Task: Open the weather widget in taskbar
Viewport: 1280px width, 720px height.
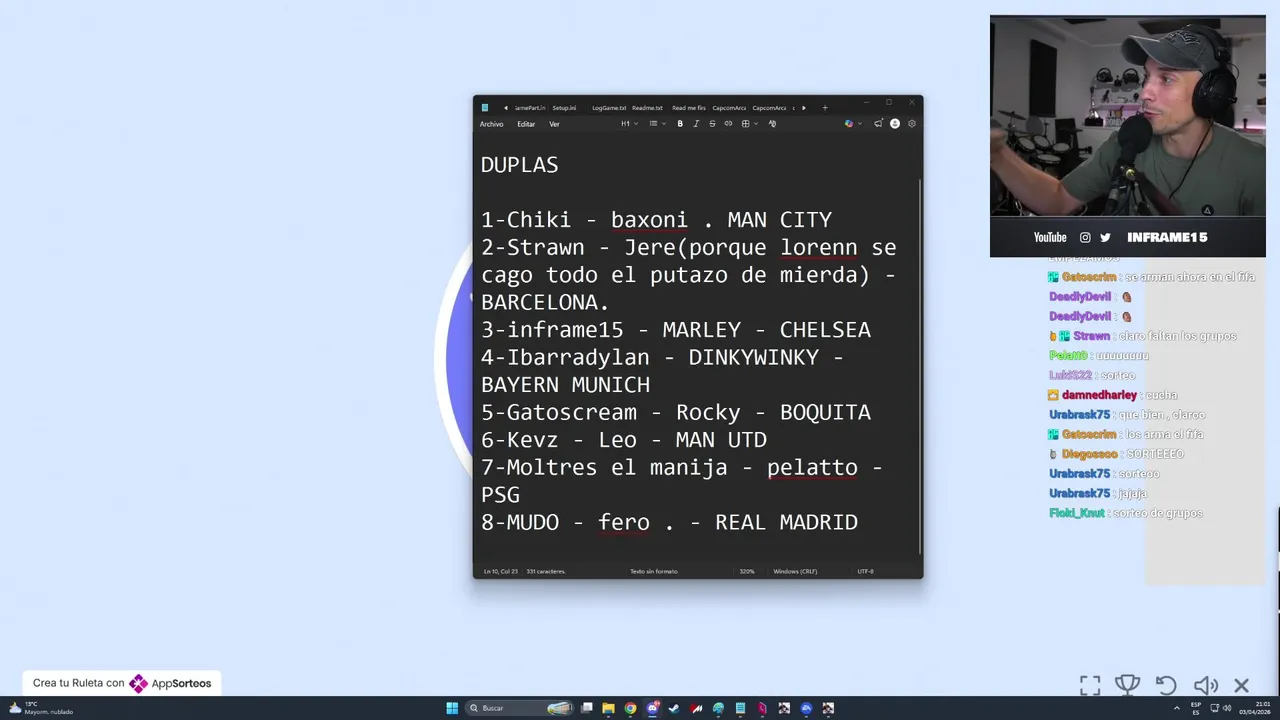Action: (40, 708)
